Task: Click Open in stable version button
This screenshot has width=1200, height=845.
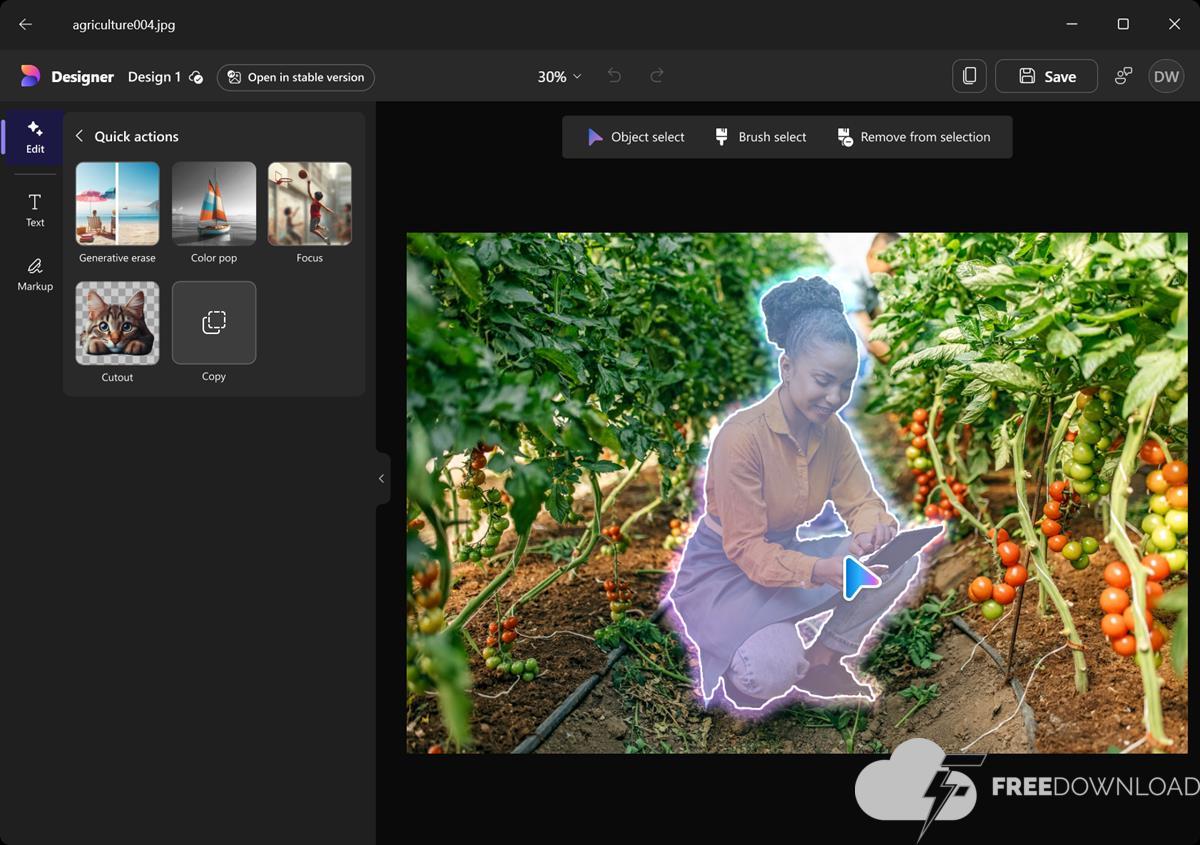Action: [x=296, y=77]
